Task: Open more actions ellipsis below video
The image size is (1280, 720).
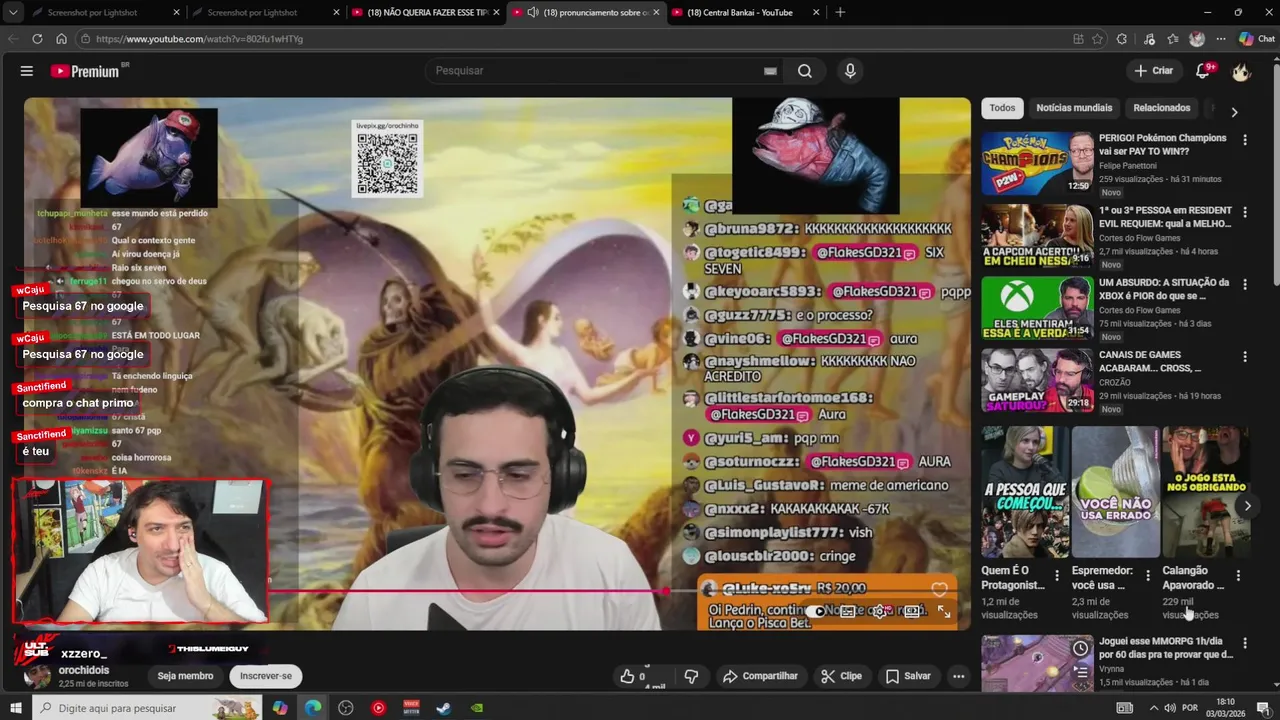Action: pyautogui.click(x=958, y=676)
